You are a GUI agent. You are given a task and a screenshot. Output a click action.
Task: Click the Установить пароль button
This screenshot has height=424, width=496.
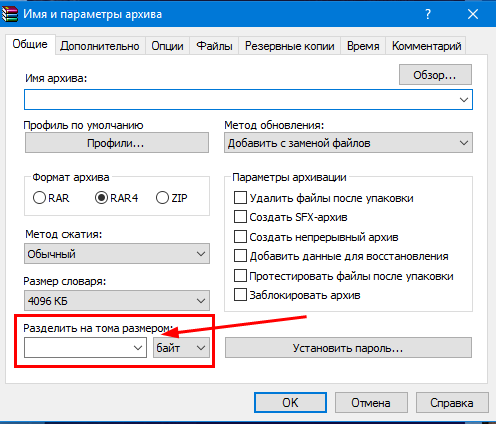click(x=348, y=348)
